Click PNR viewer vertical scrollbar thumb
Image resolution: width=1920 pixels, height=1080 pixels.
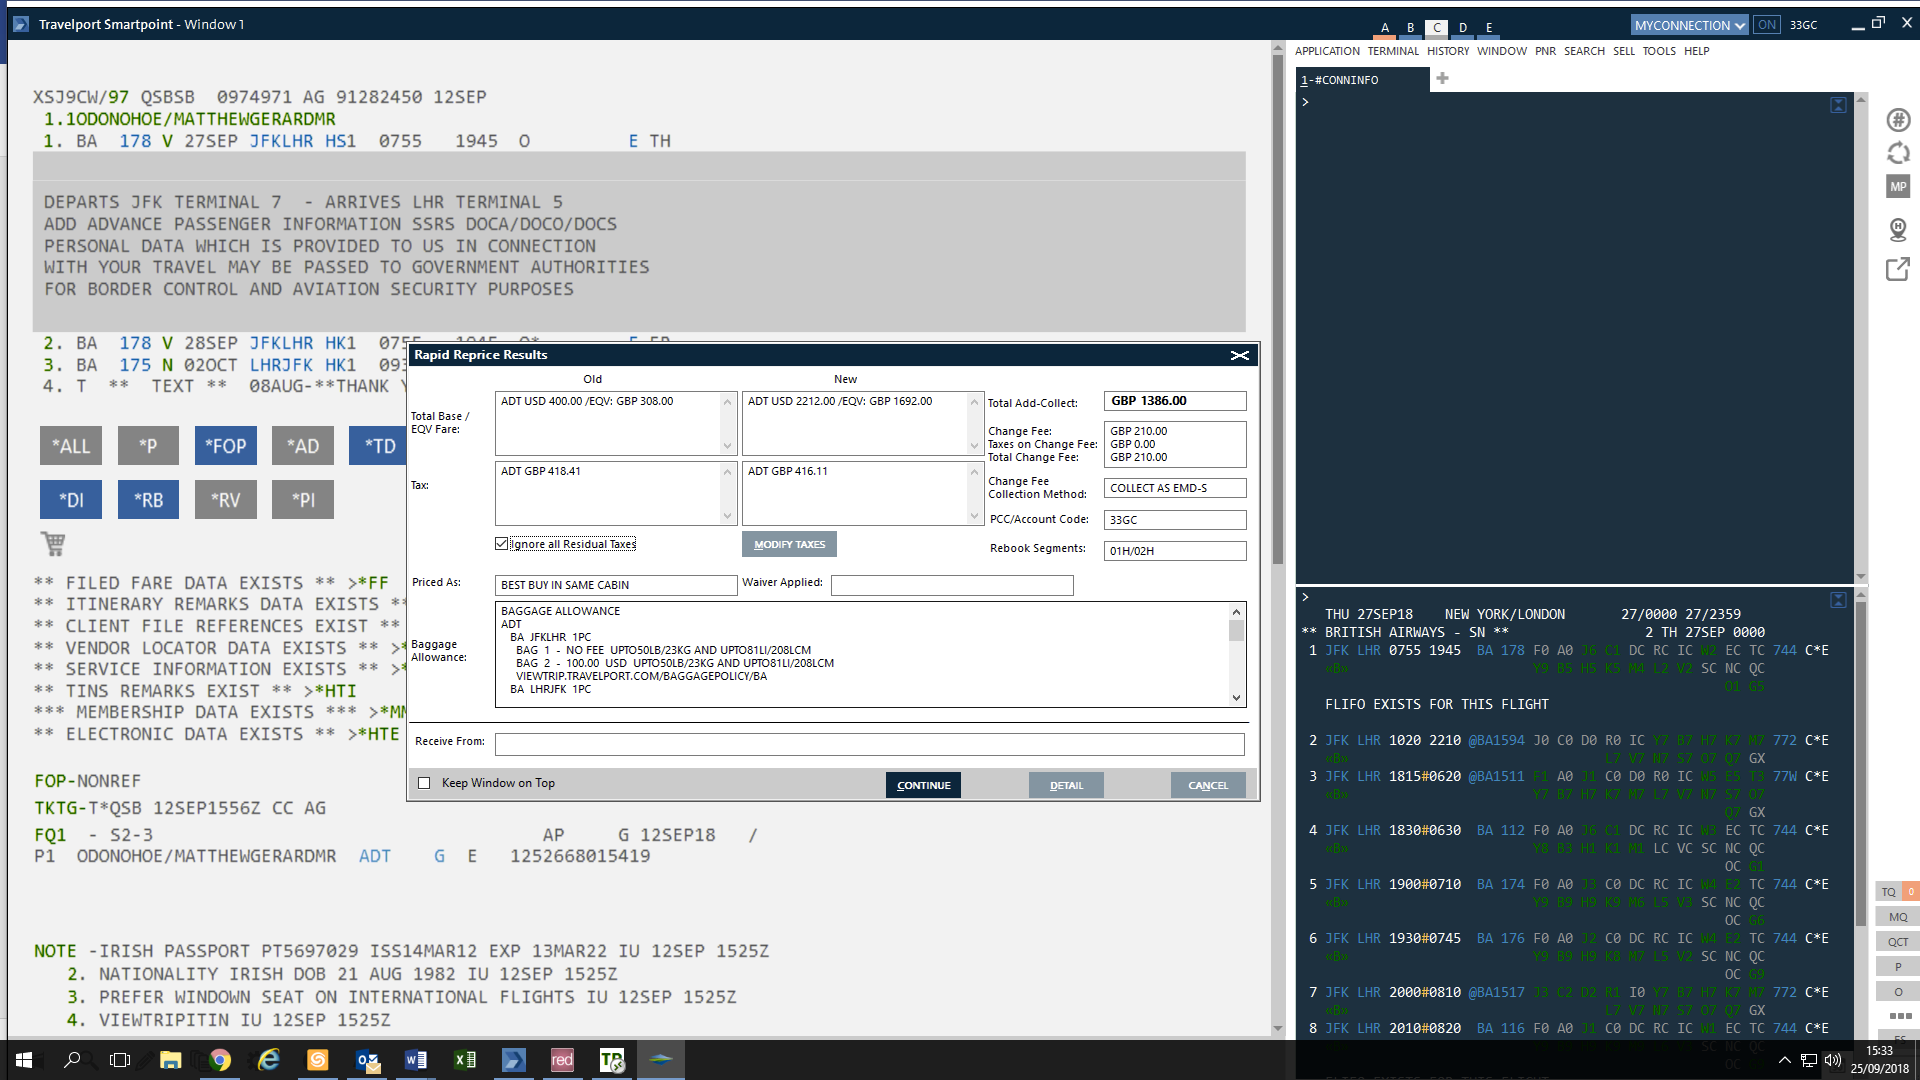pyautogui.click(x=1278, y=310)
